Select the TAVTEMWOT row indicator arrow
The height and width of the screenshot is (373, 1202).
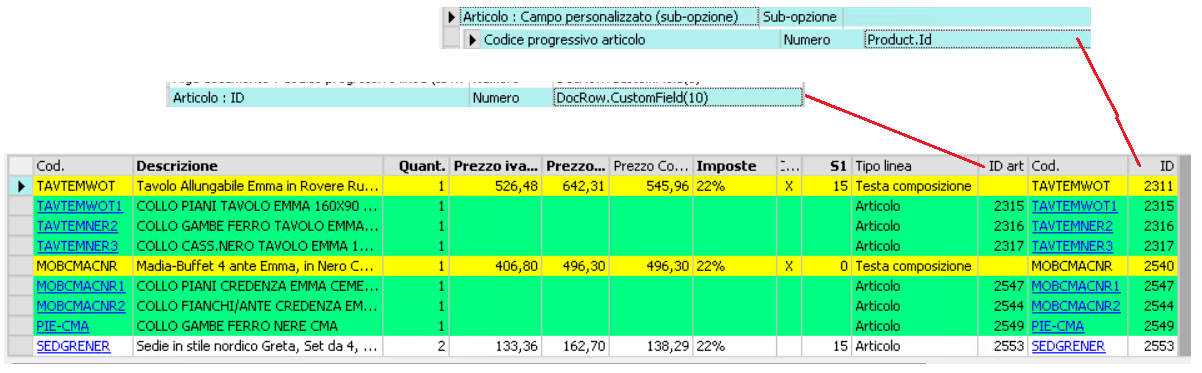click(20, 186)
